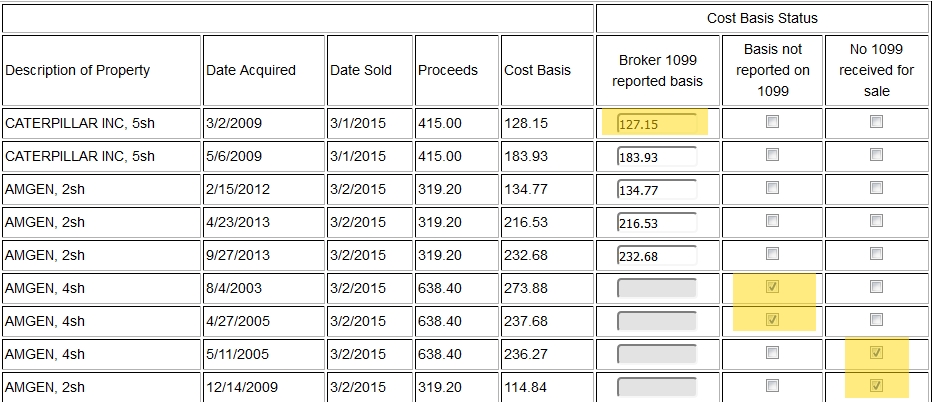Tick 'Basis not reported' for Amgen acquired 9/27/2013
Image resolution: width=933 pixels, height=402 pixels.
[x=771, y=254]
